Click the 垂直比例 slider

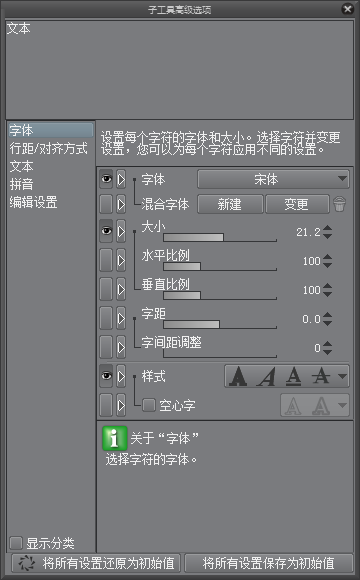tap(220, 295)
